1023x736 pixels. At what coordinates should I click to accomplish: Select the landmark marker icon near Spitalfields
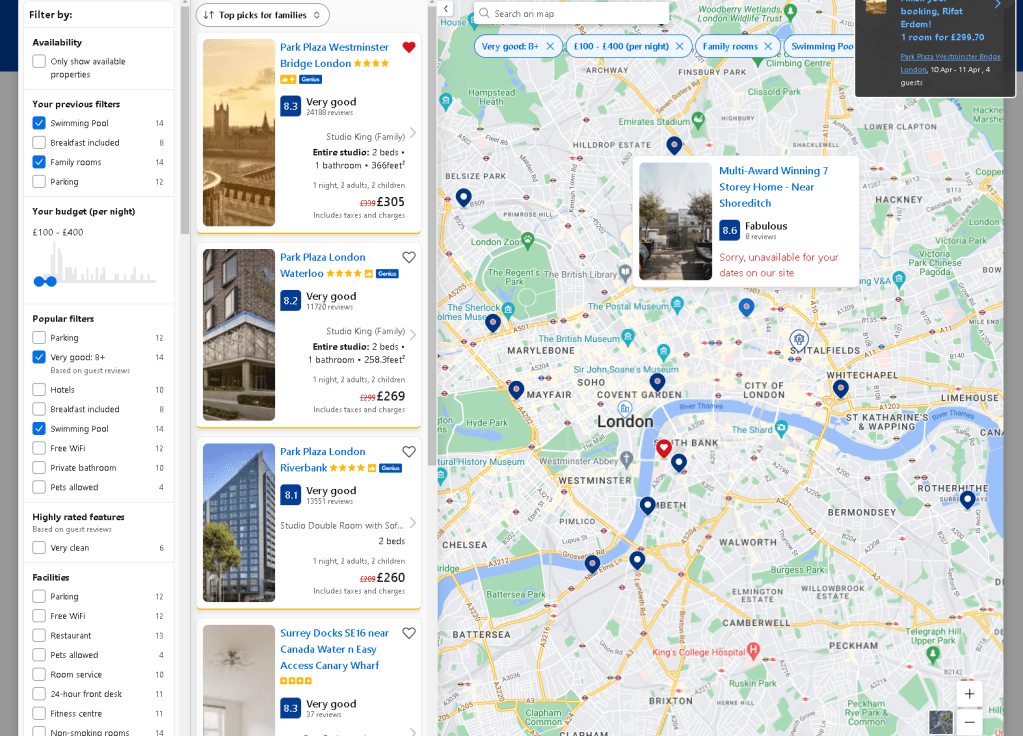799,339
